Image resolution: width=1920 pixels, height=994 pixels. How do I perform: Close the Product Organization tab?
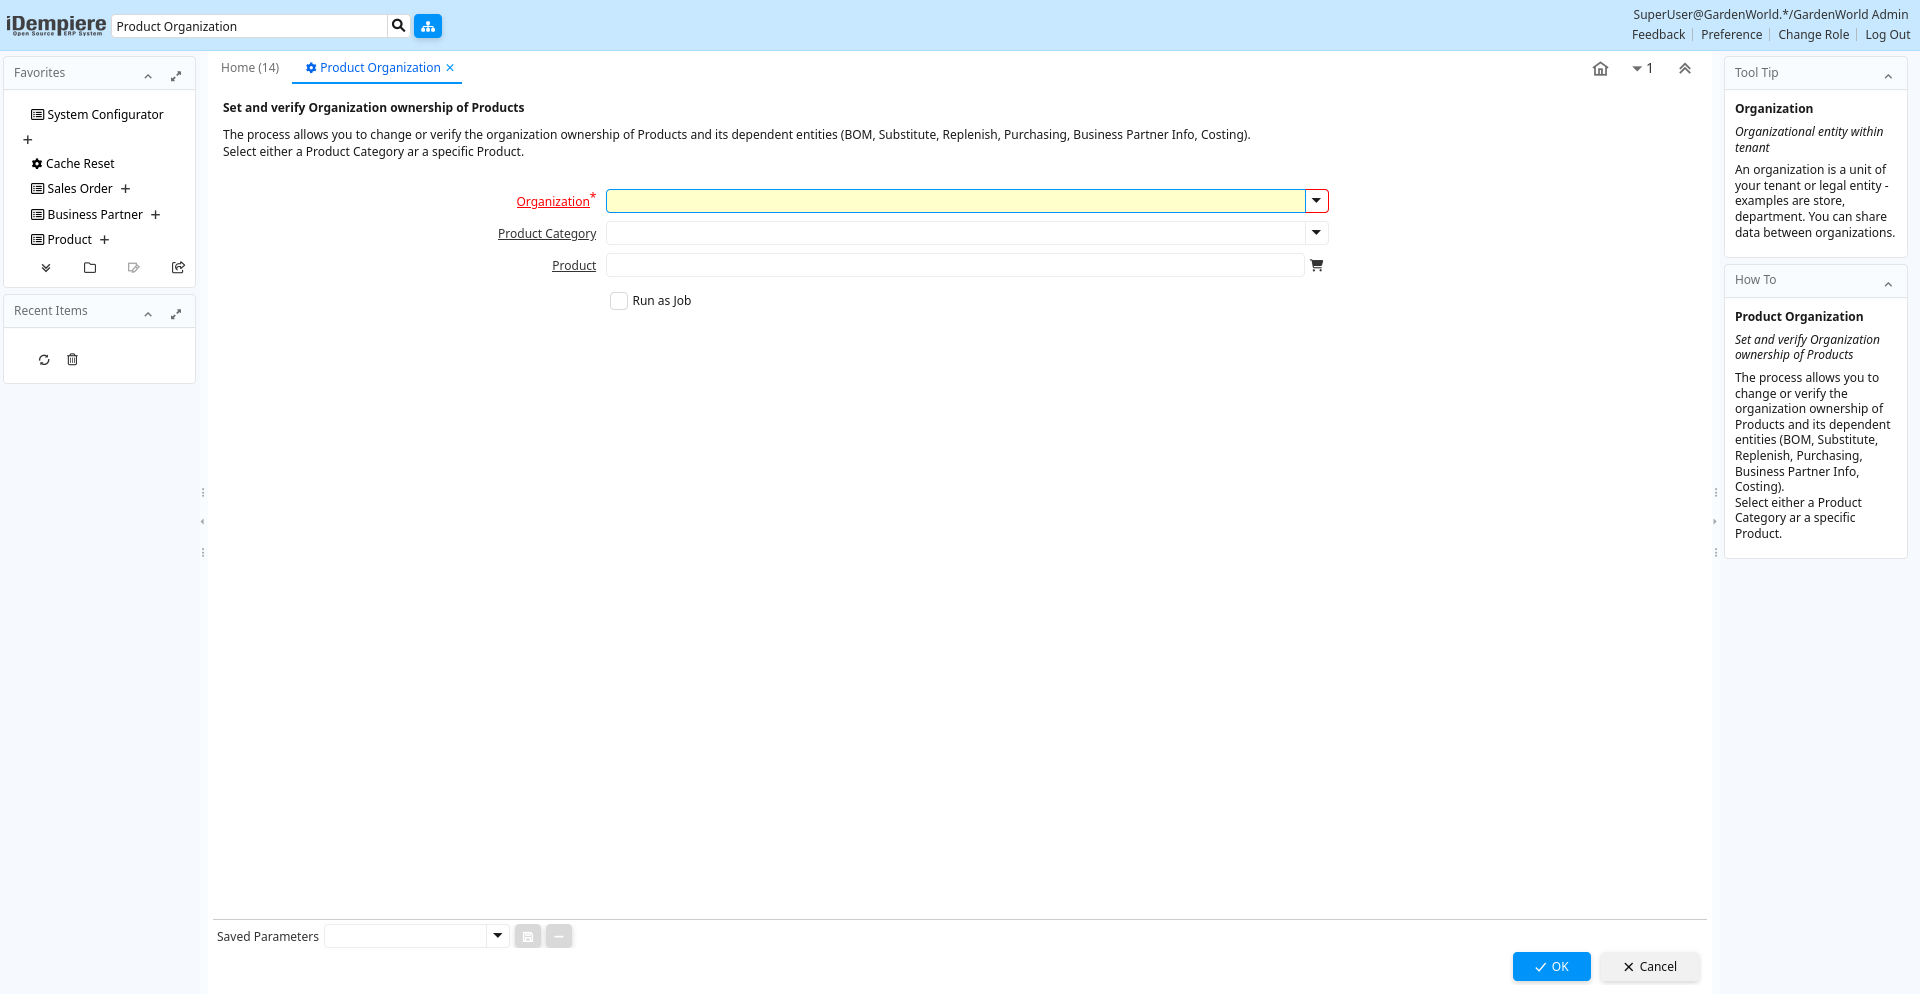tap(450, 68)
